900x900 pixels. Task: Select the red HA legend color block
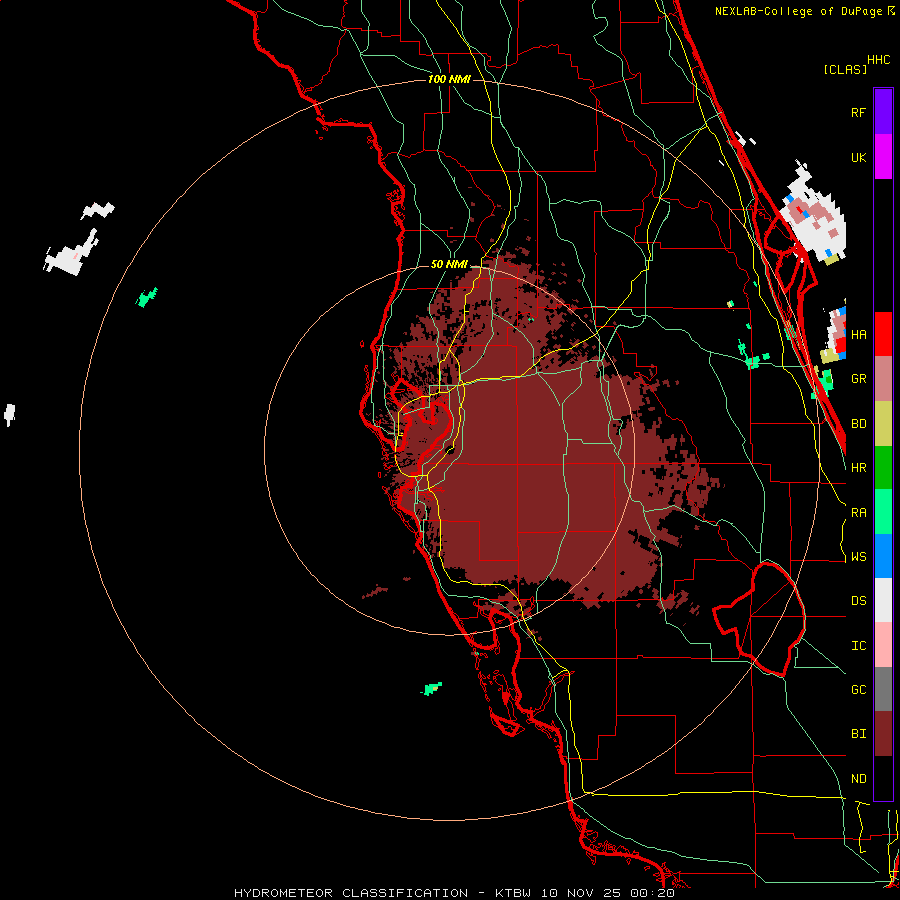(883, 334)
